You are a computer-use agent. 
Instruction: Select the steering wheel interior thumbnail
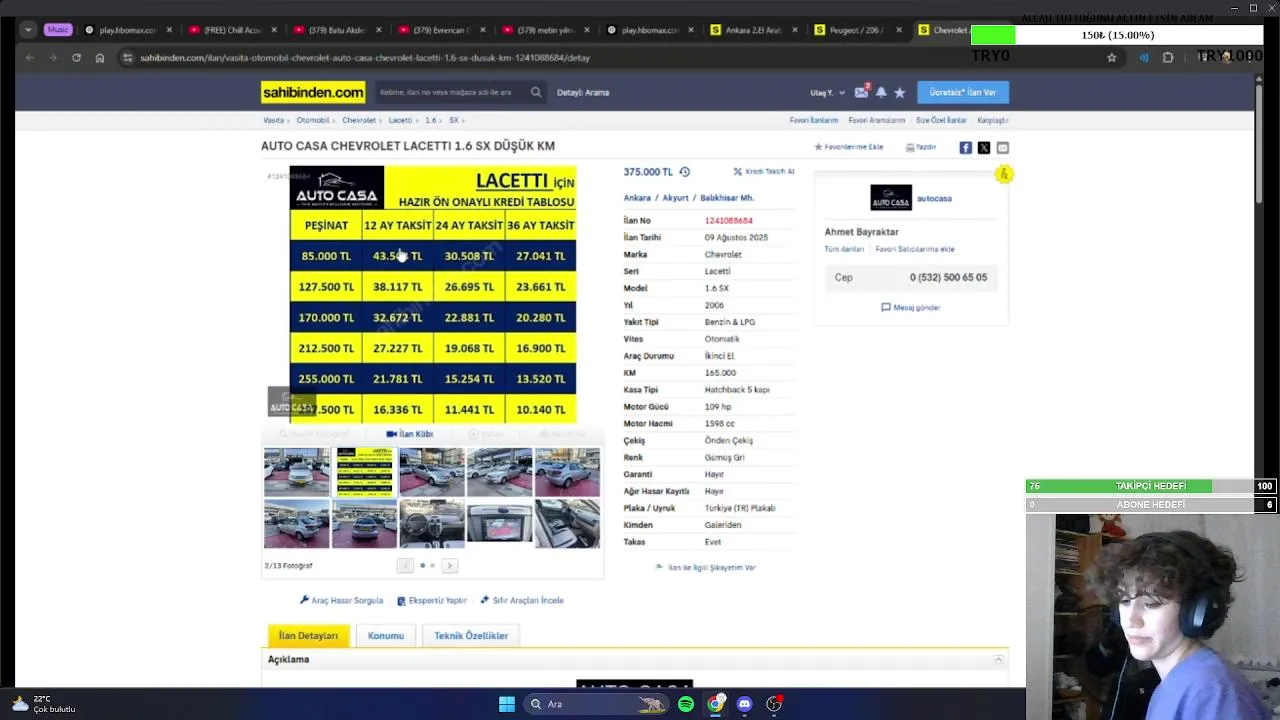point(432,524)
